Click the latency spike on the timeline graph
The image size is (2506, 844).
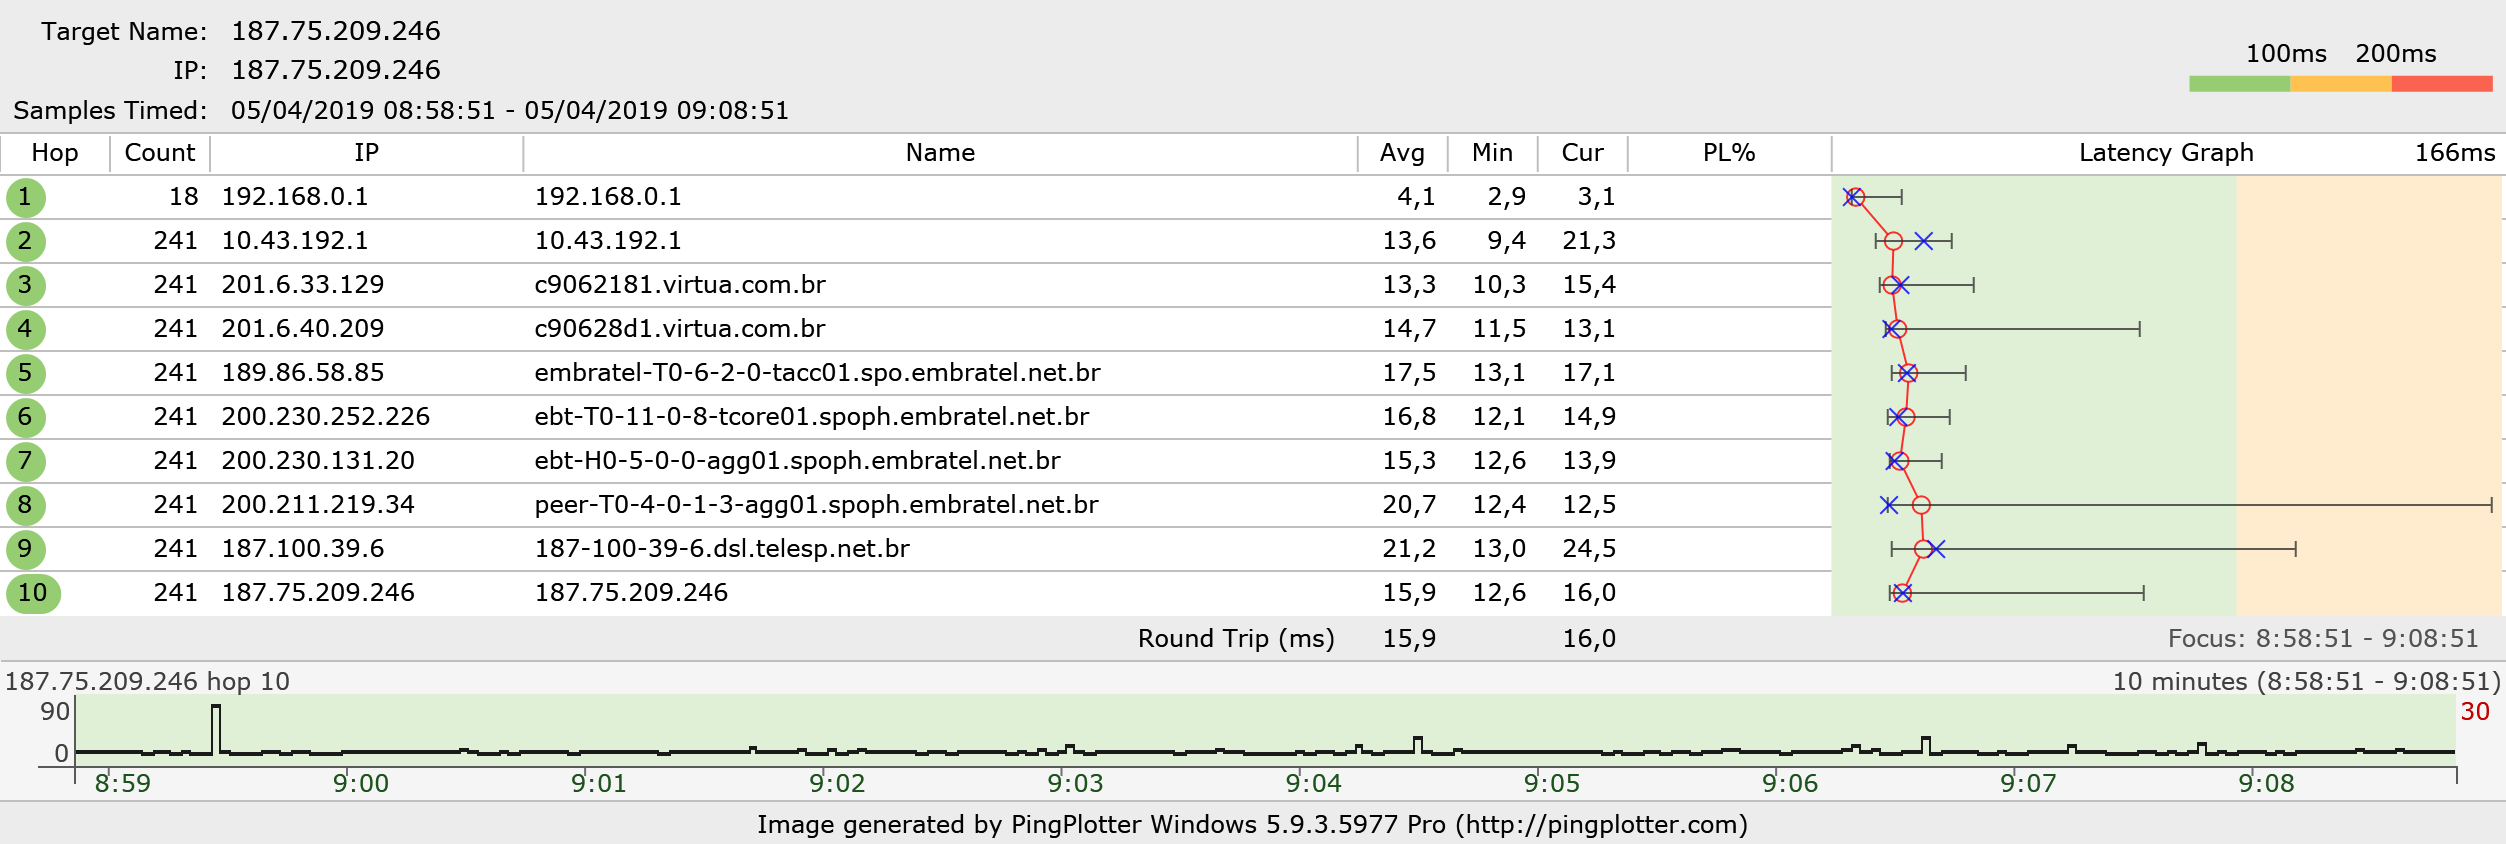pos(216,728)
